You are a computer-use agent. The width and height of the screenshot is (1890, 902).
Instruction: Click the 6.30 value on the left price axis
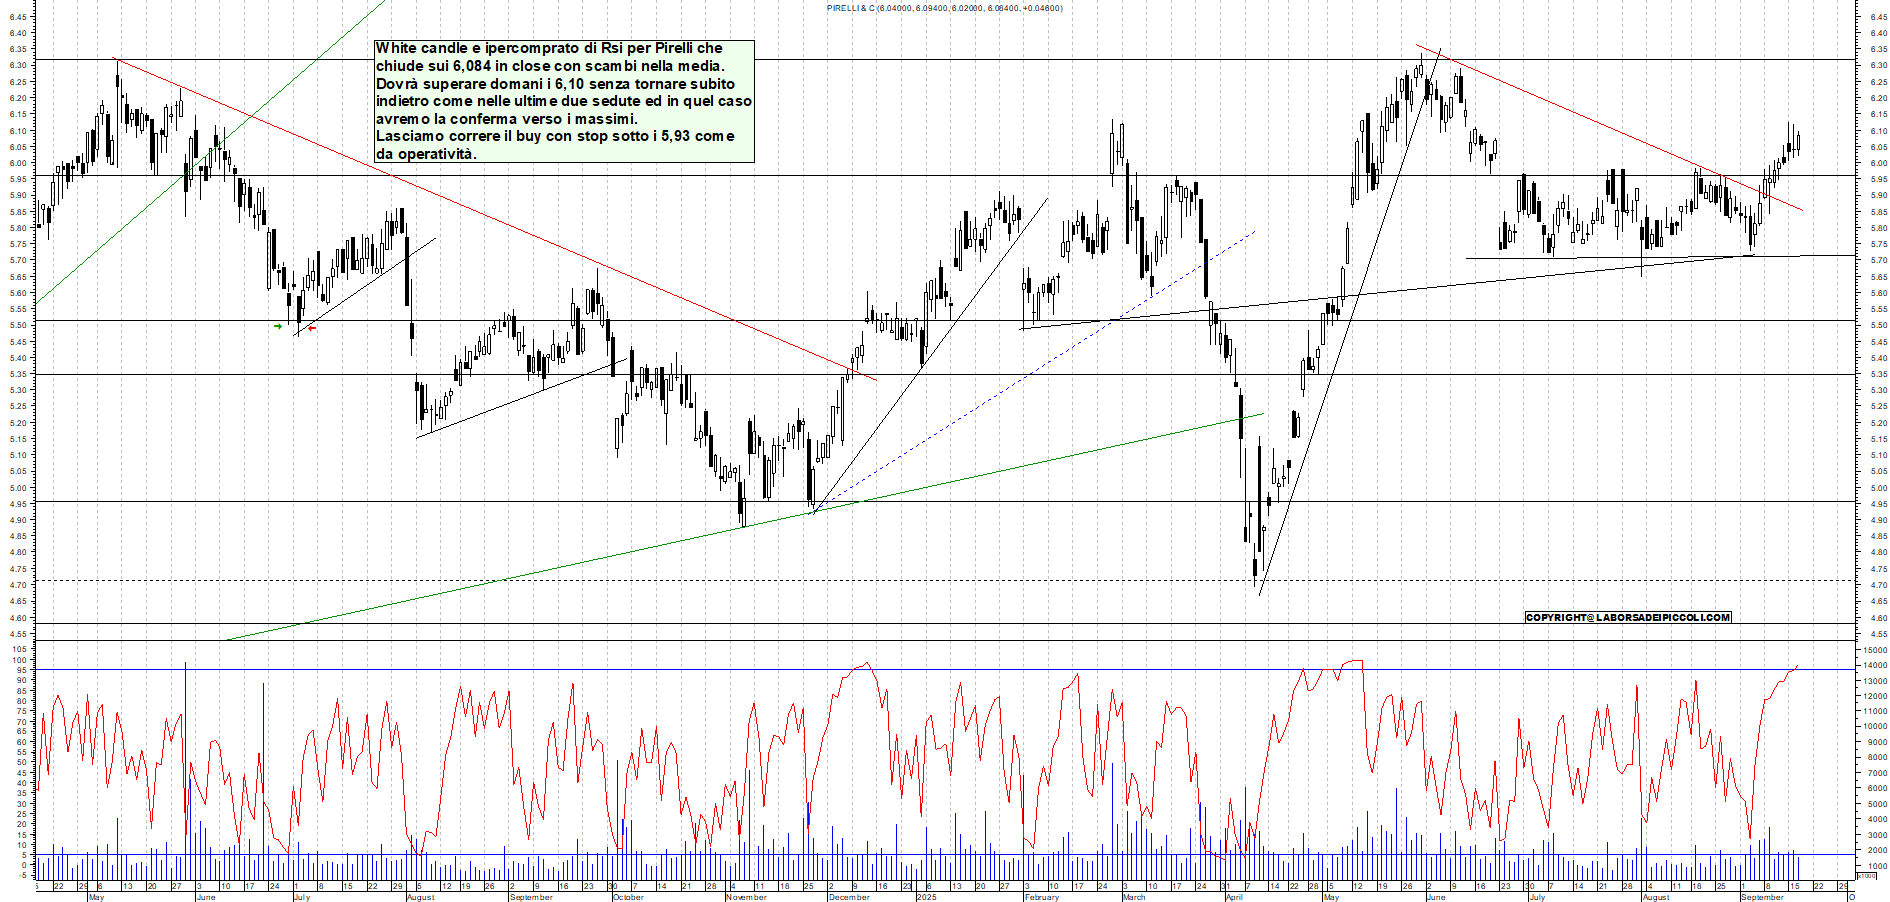coord(18,65)
